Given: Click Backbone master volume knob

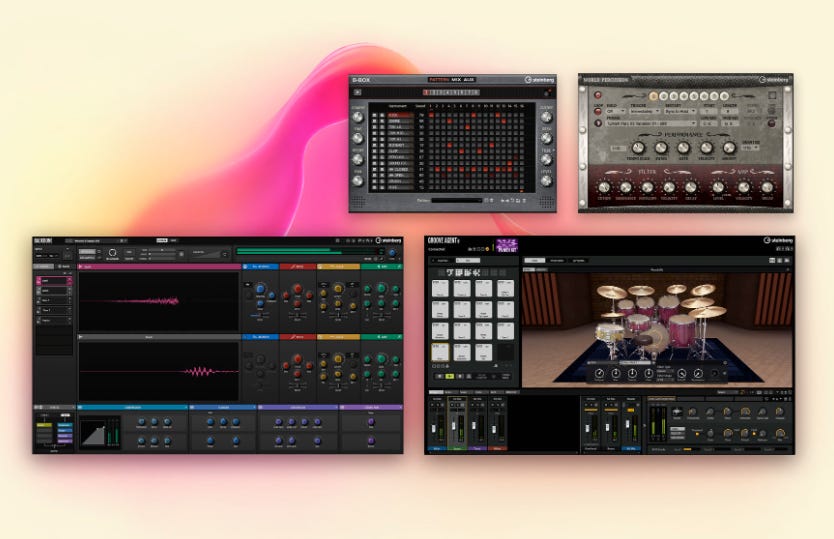Looking at the screenshot, I should click(x=392, y=252).
